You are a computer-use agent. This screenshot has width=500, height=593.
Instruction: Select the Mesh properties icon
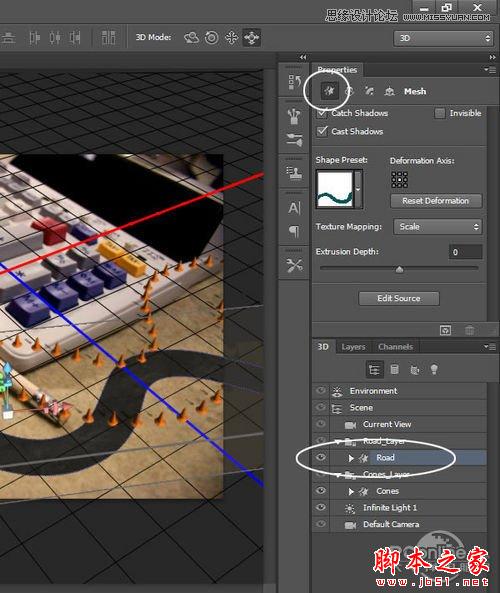[x=329, y=91]
